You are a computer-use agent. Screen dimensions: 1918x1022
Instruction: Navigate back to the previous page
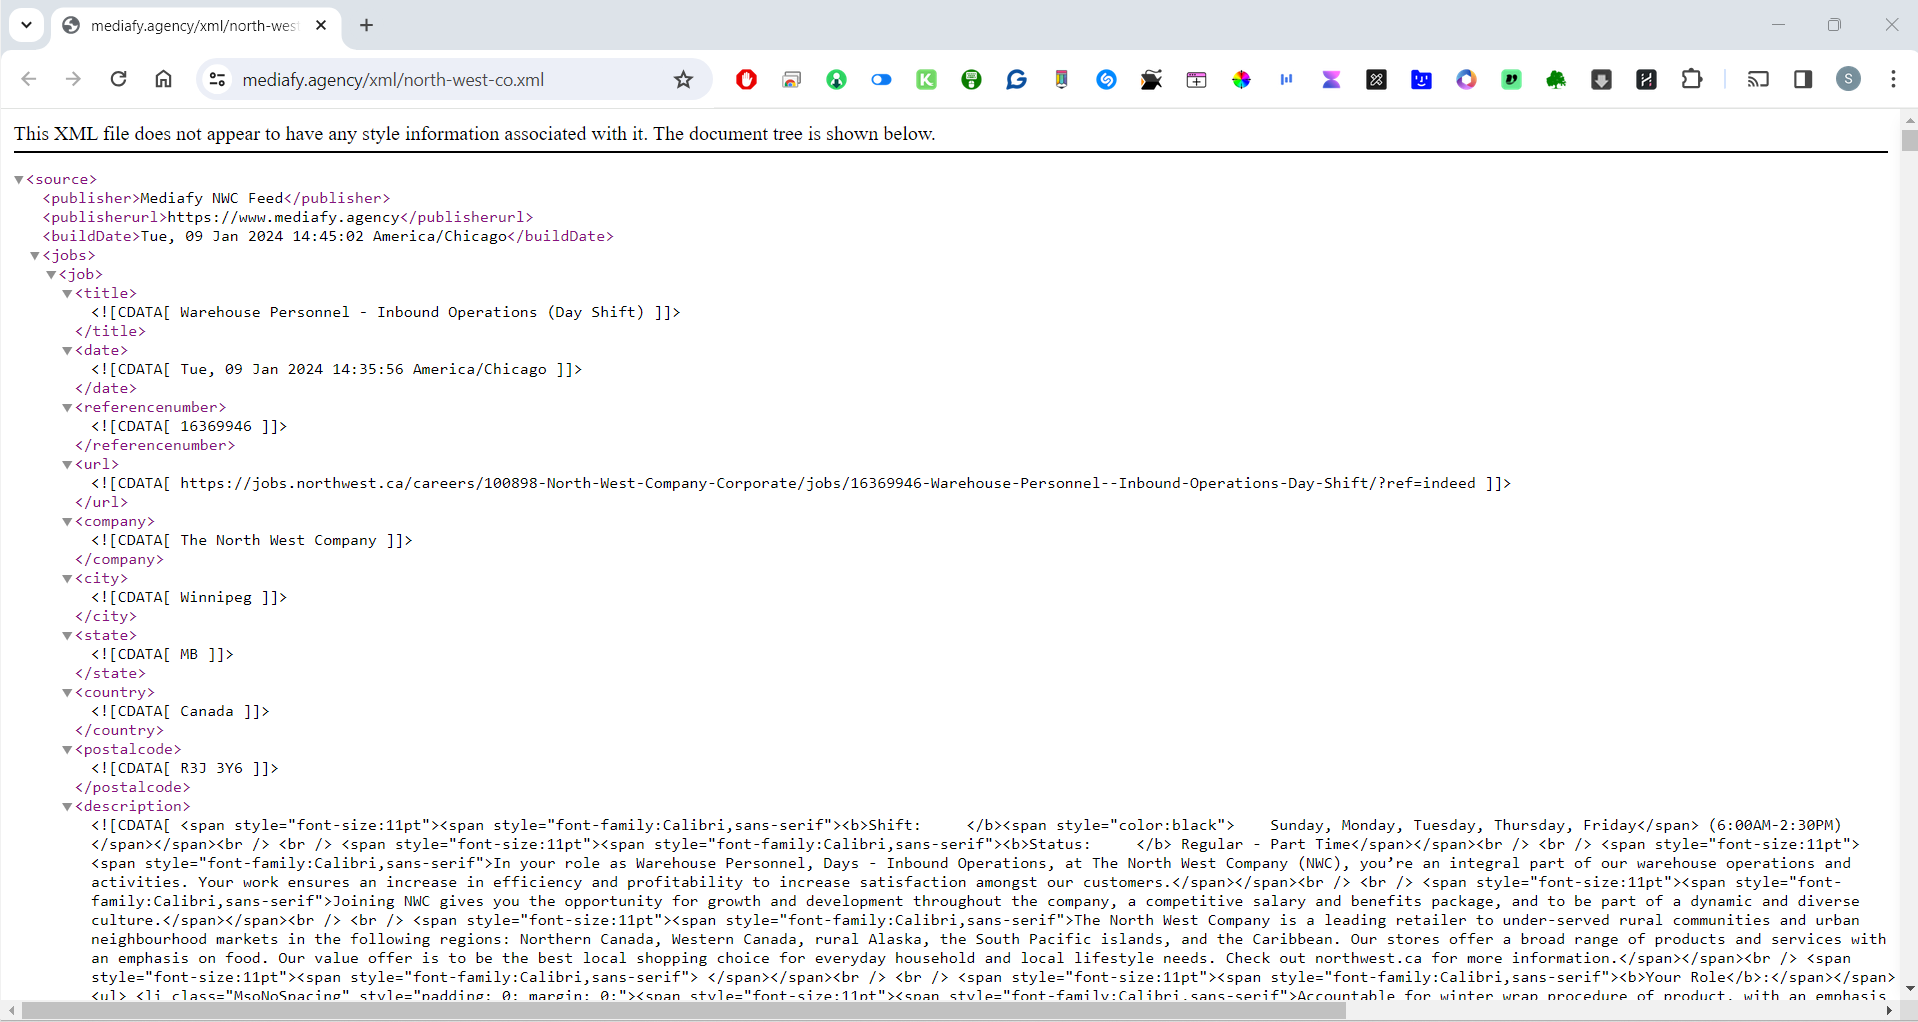point(29,79)
